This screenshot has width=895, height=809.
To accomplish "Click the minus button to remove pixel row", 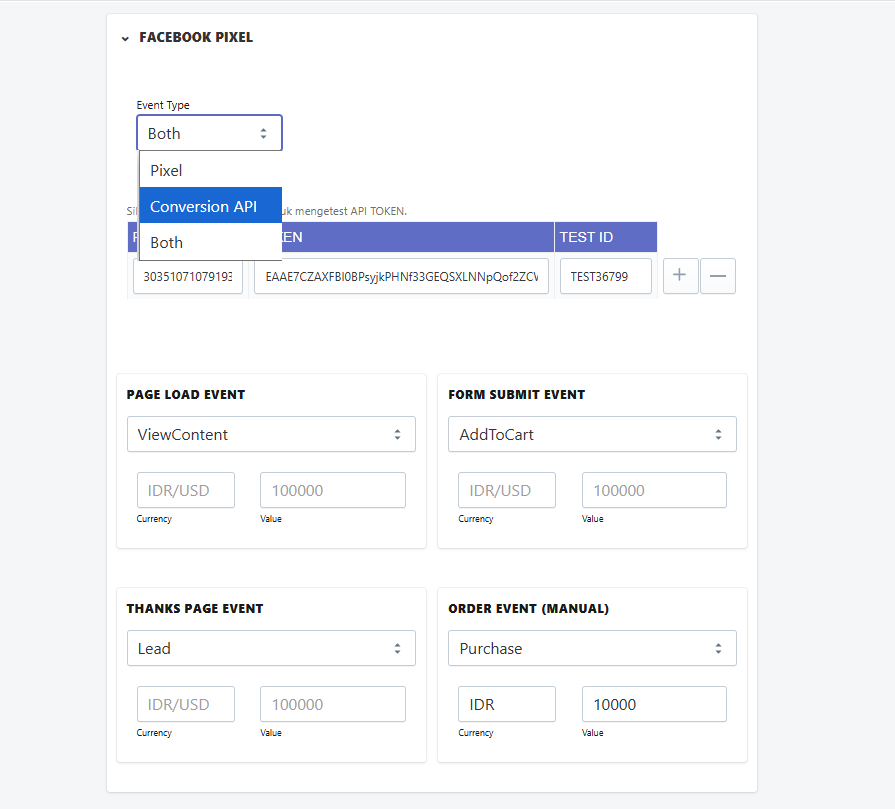I will click(x=718, y=276).
